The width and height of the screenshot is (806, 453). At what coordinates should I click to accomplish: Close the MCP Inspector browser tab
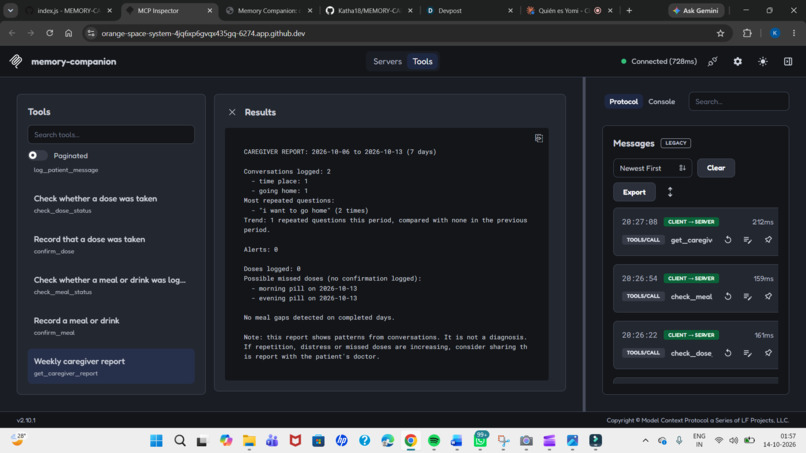[210, 10]
